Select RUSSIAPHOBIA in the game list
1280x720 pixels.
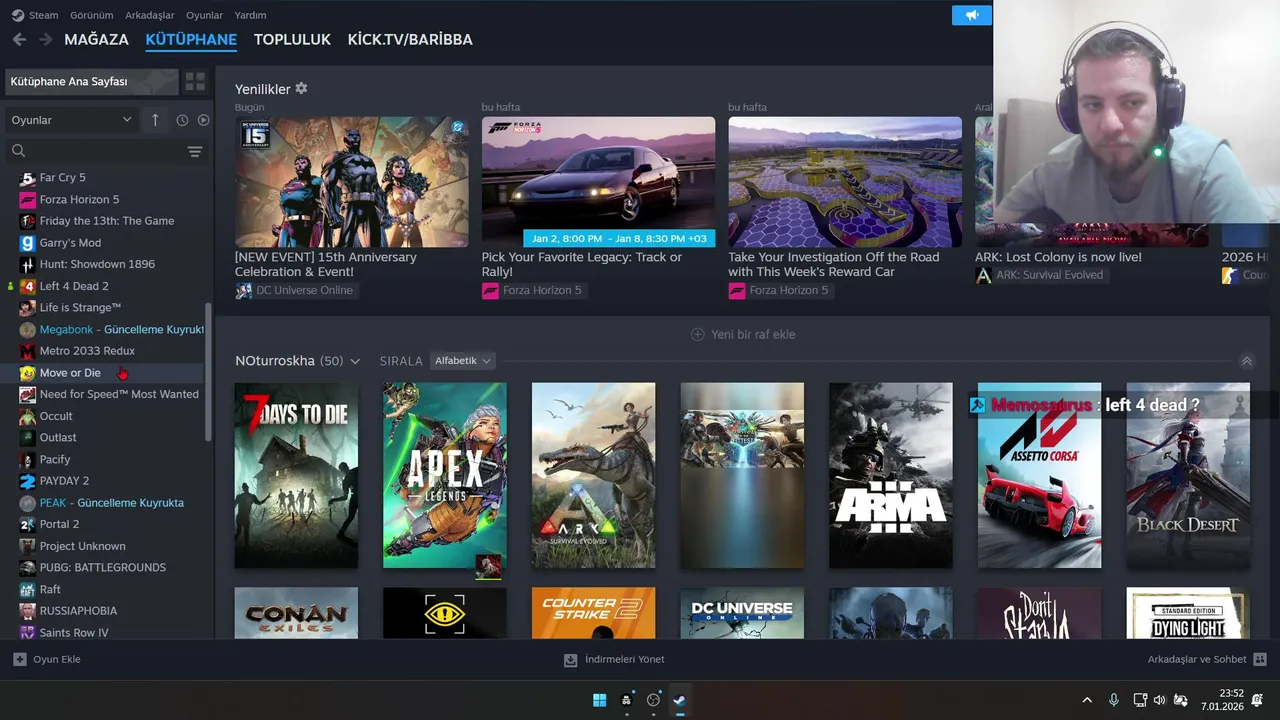click(x=106, y=610)
